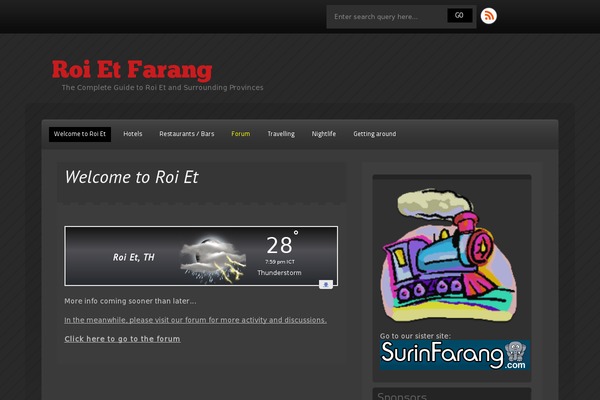Click the elephant icon in SurinFarang logo
Image resolution: width=600 pixels, height=400 pixels.
(515, 351)
